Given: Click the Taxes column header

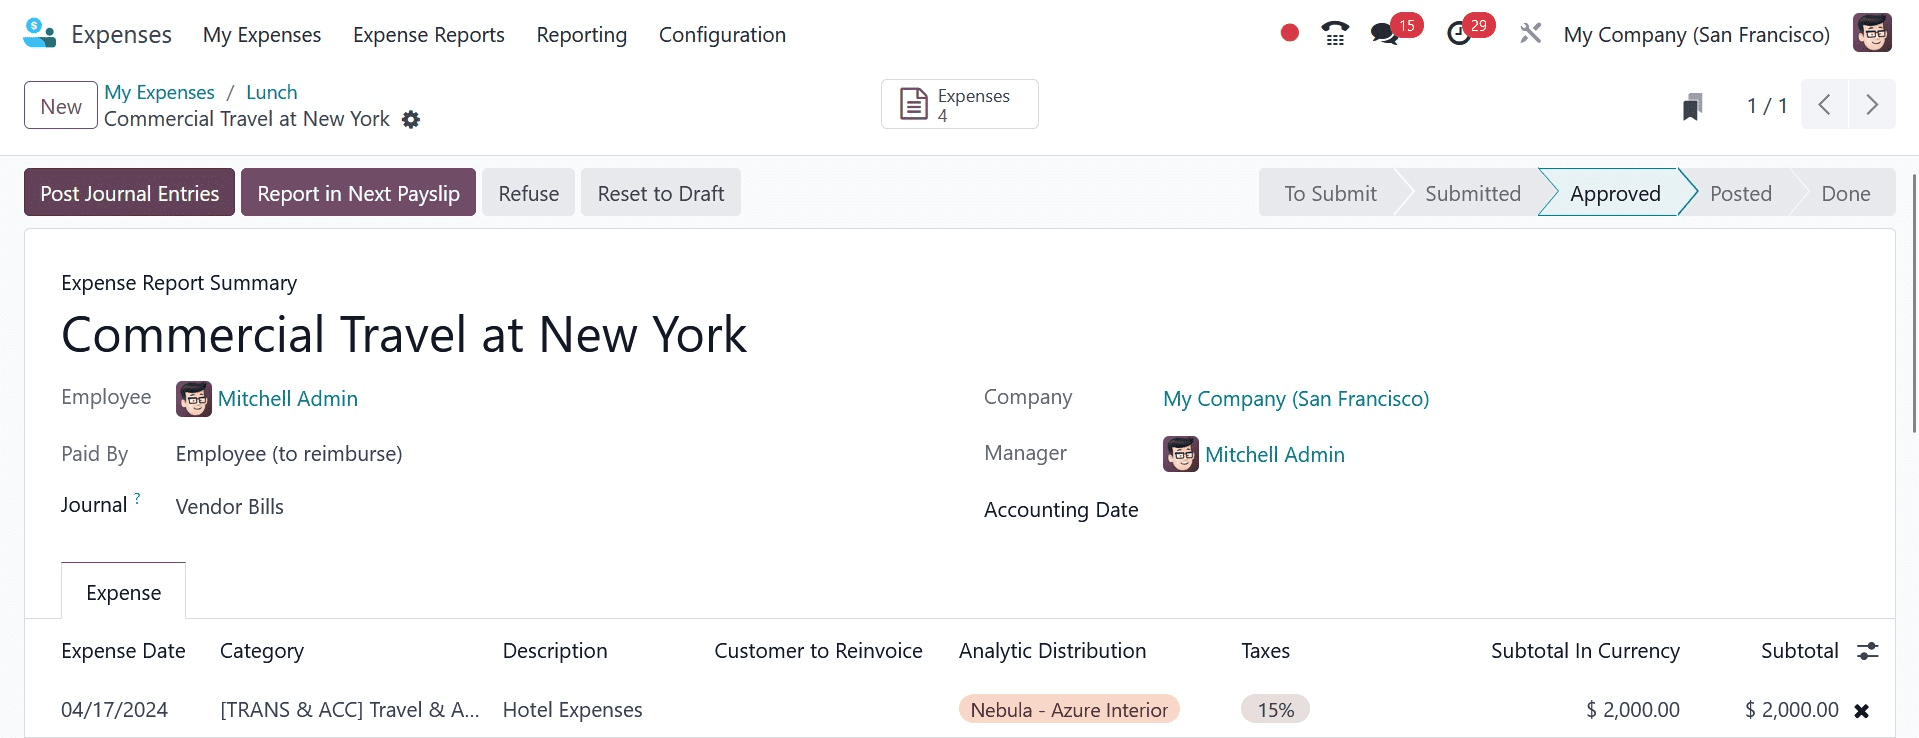Looking at the screenshot, I should (x=1265, y=651).
